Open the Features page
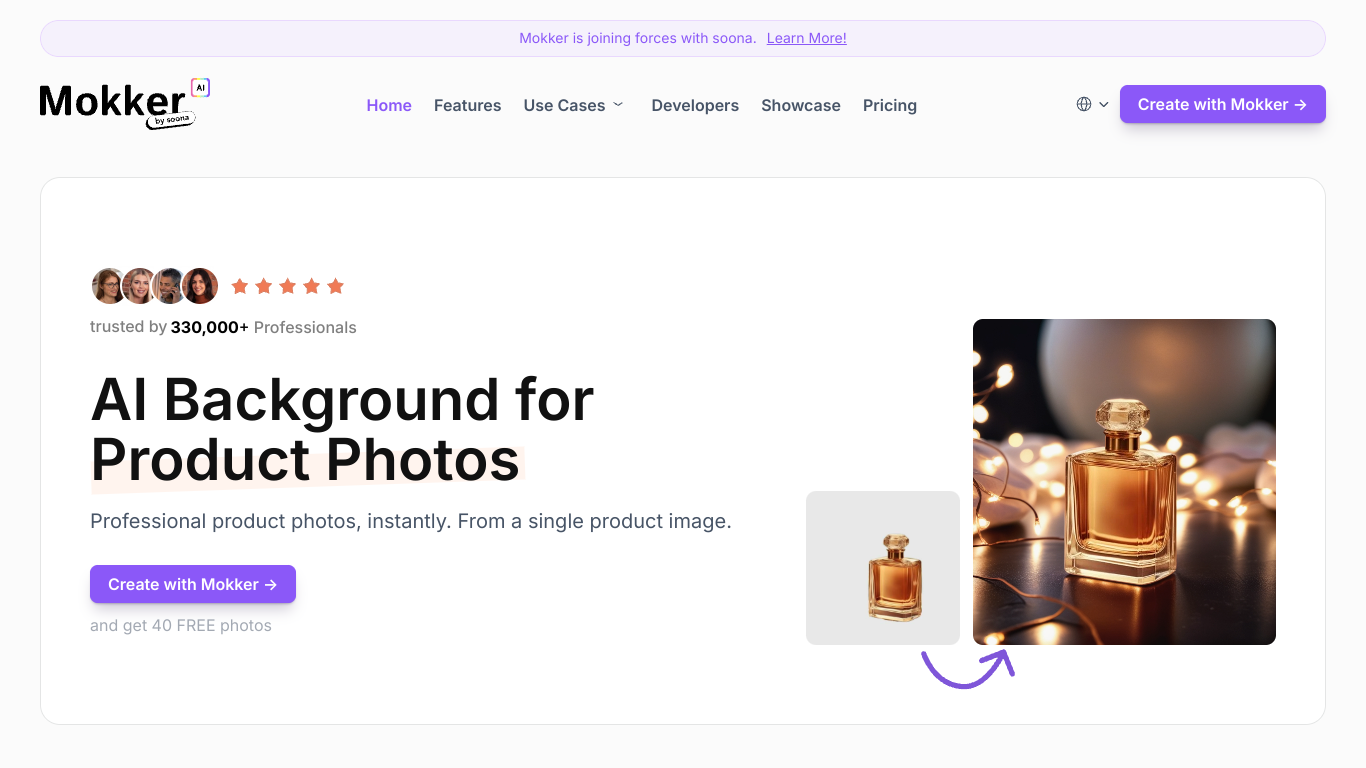 click(x=467, y=105)
